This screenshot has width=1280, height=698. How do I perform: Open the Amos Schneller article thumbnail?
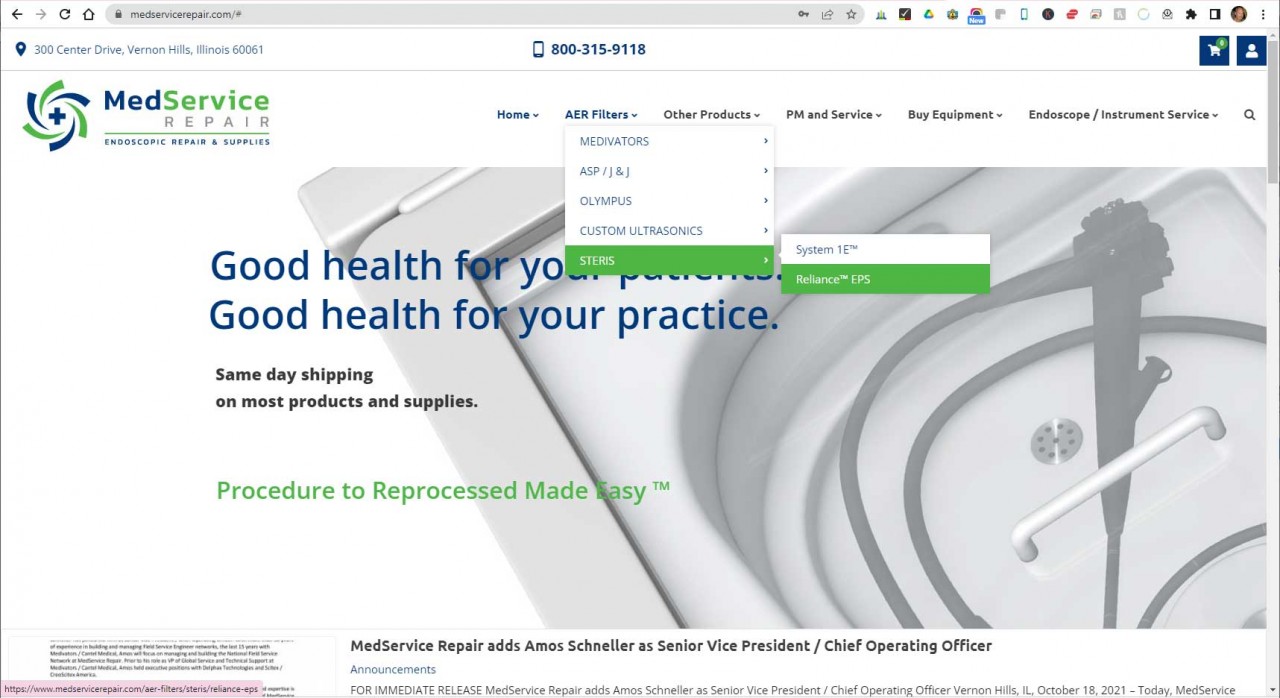(x=172, y=666)
